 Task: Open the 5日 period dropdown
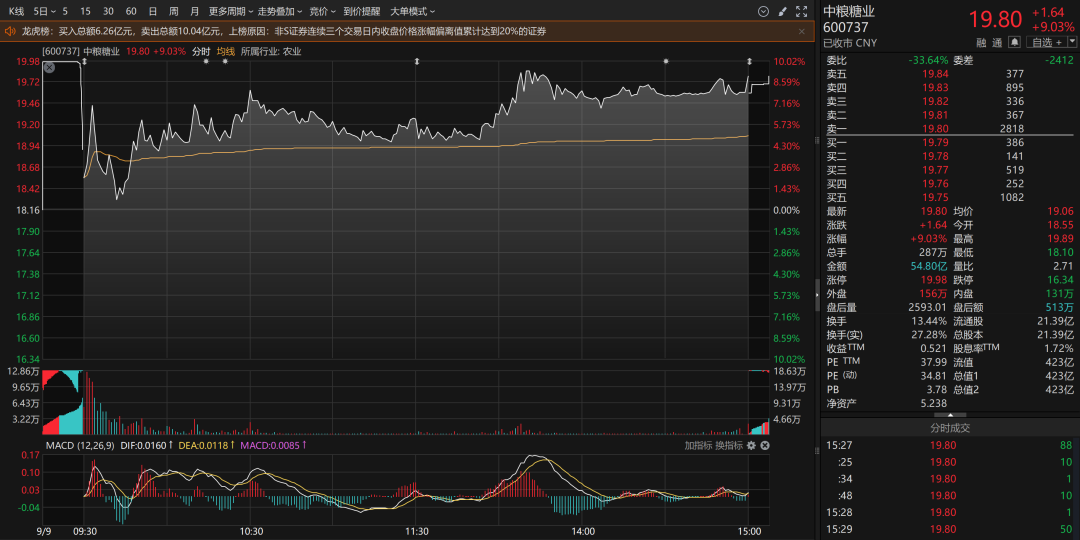pos(43,12)
